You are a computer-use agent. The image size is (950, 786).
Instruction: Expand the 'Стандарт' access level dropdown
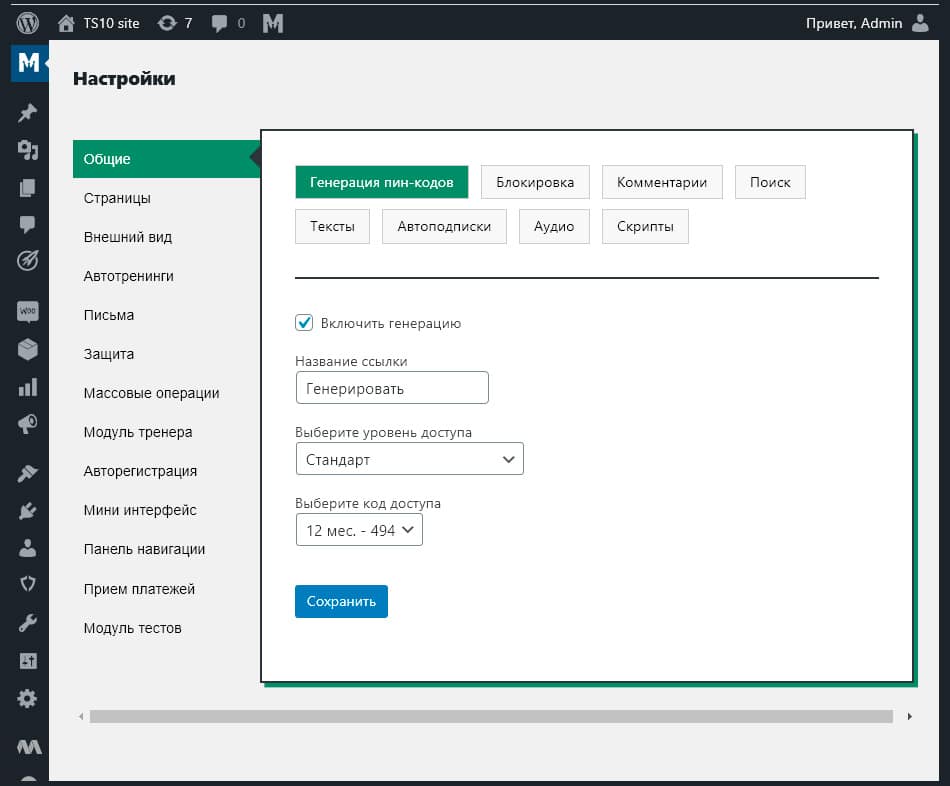(x=409, y=460)
